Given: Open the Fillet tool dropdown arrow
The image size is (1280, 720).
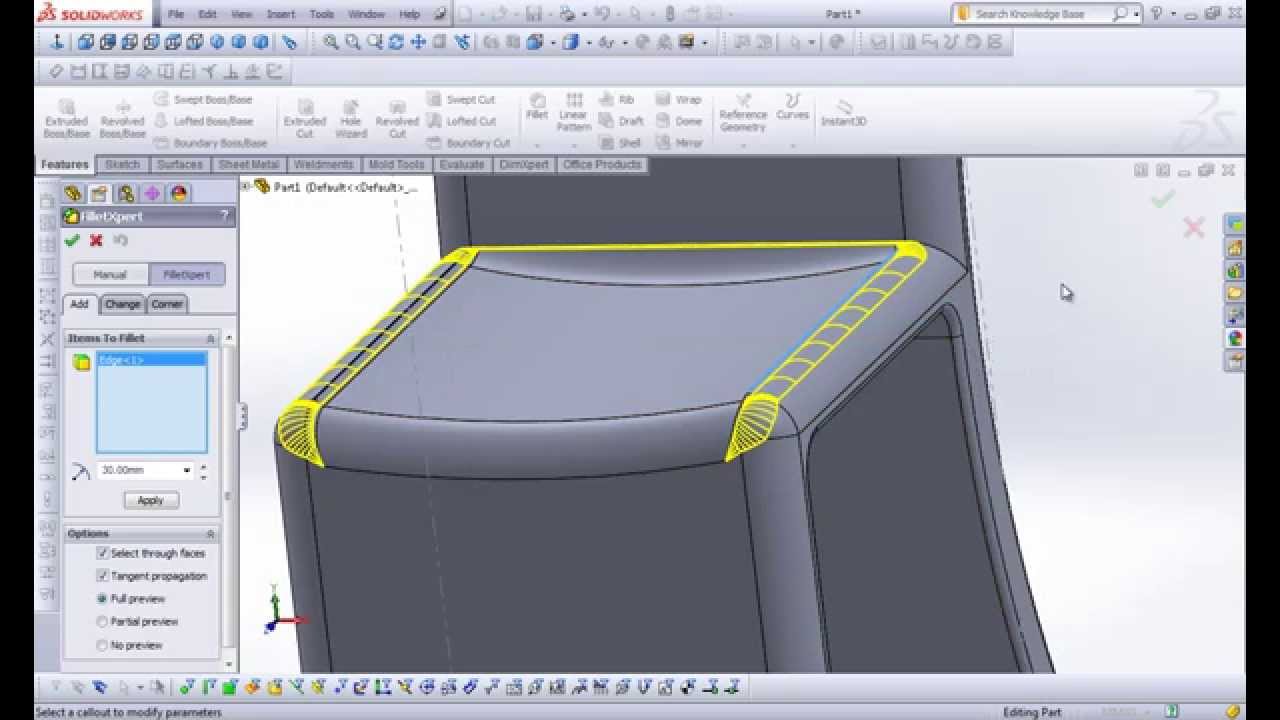Looking at the screenshot, I should click(x=537, y=144).
